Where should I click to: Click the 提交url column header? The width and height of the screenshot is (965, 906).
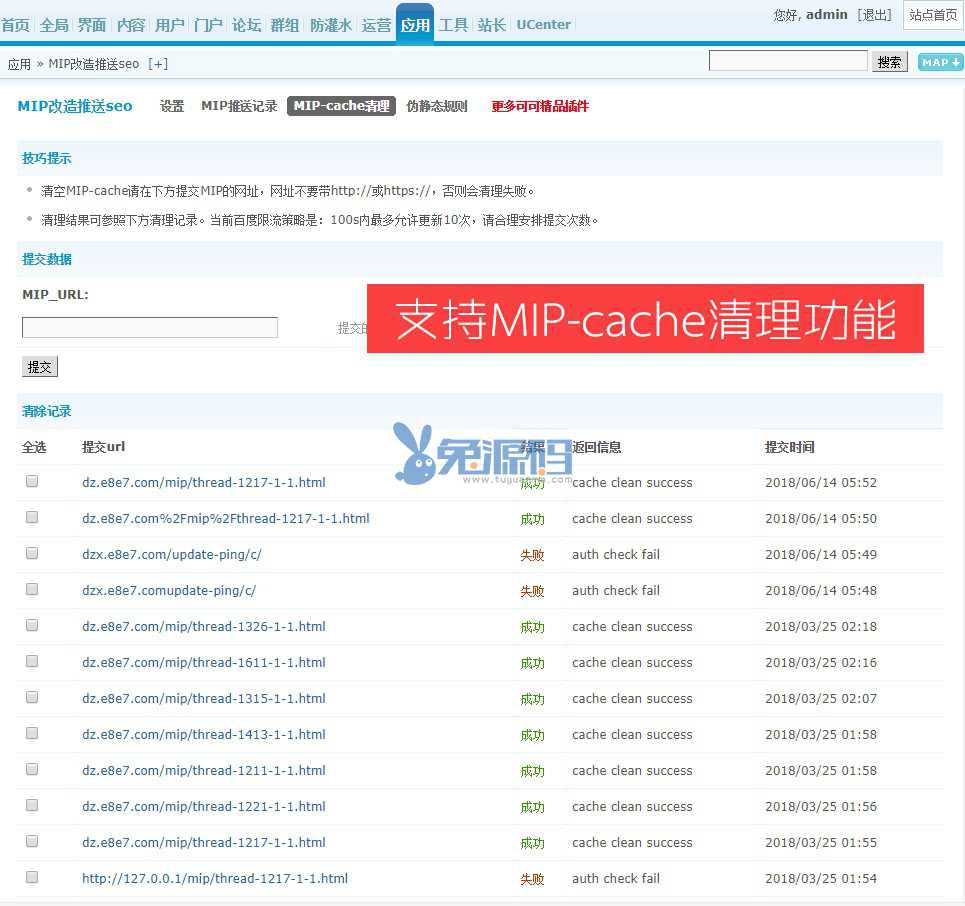(103, 447)
